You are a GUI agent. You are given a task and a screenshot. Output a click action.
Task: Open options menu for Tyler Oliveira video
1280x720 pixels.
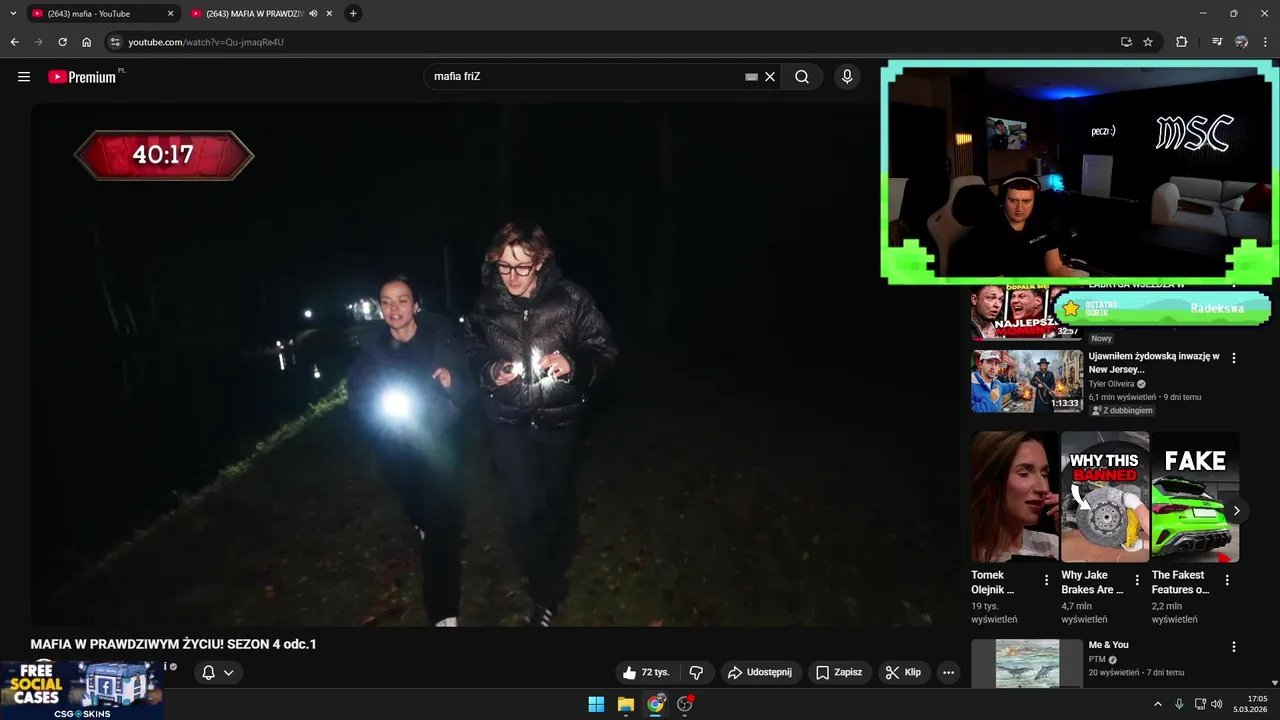pyautogui.click(x=1234, y=358)
